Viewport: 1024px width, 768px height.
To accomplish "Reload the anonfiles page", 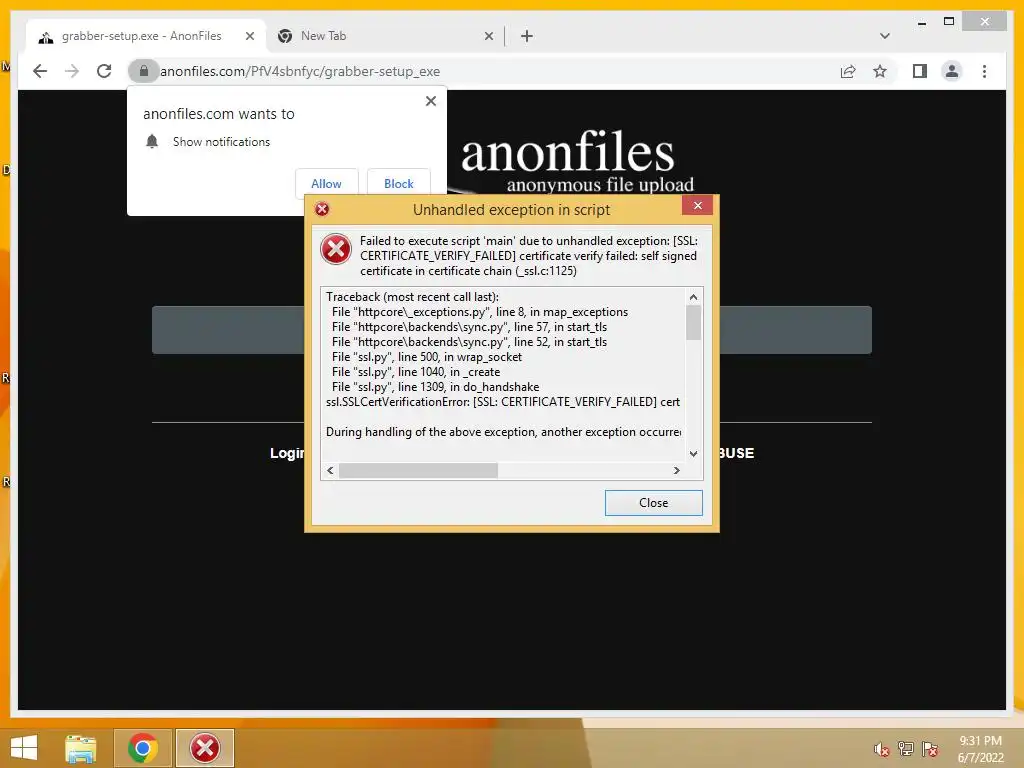I will pyautogui.click(x=104, y=71).
